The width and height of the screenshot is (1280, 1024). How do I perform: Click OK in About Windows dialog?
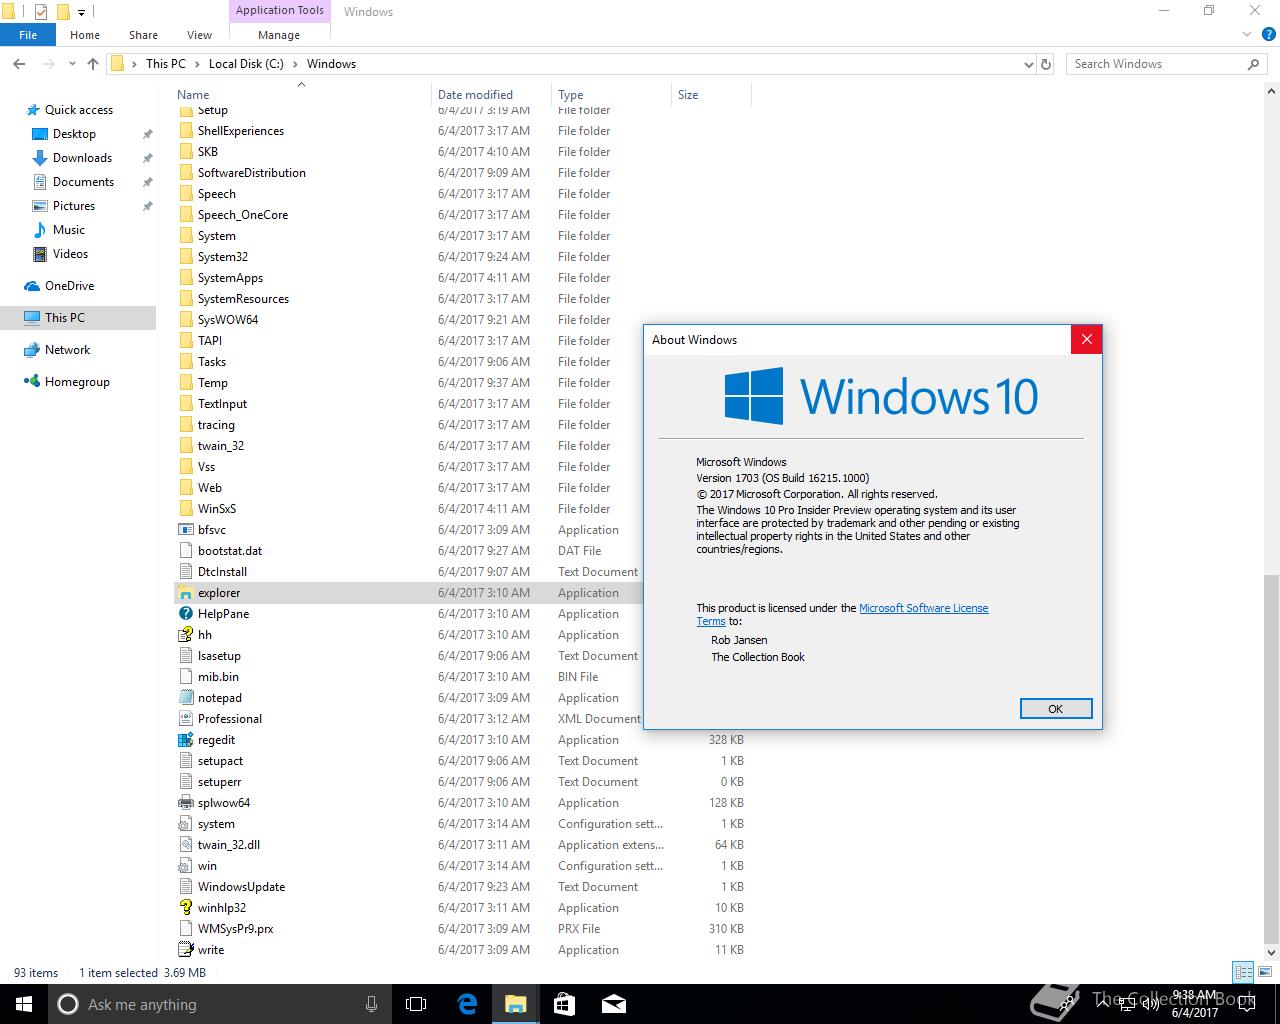click(1056, 708)
